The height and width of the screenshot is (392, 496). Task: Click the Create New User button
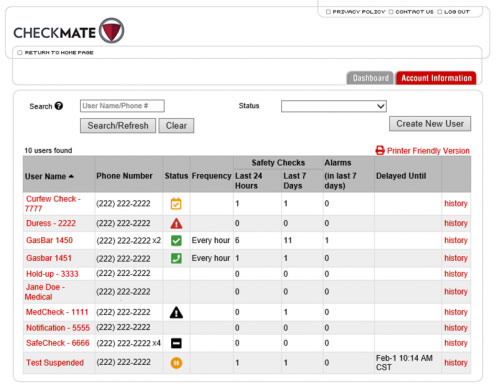click(430, 124)
